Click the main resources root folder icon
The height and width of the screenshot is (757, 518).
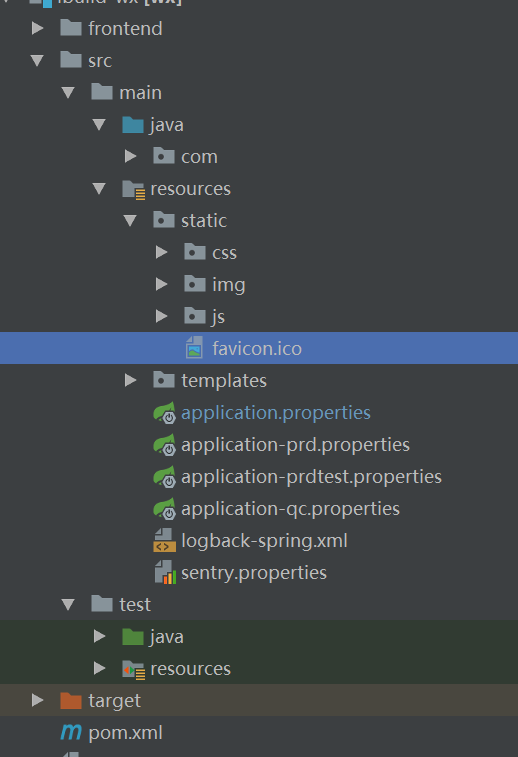click(x=133, y=189)
